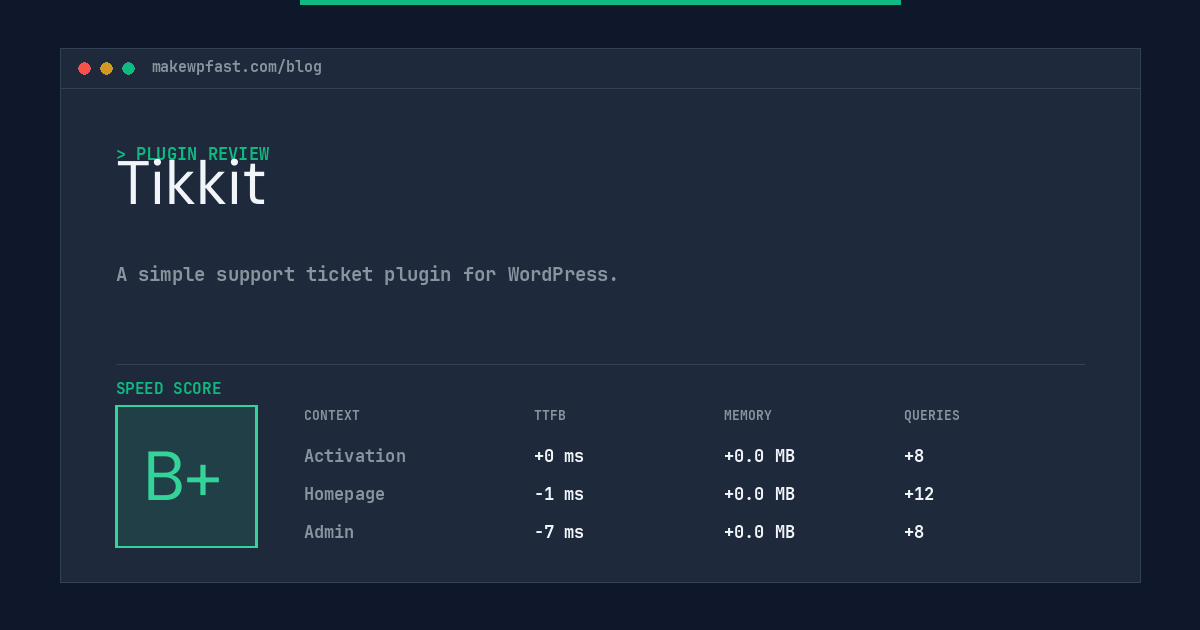Click the green progress bar at top

(x=600, y=2)
